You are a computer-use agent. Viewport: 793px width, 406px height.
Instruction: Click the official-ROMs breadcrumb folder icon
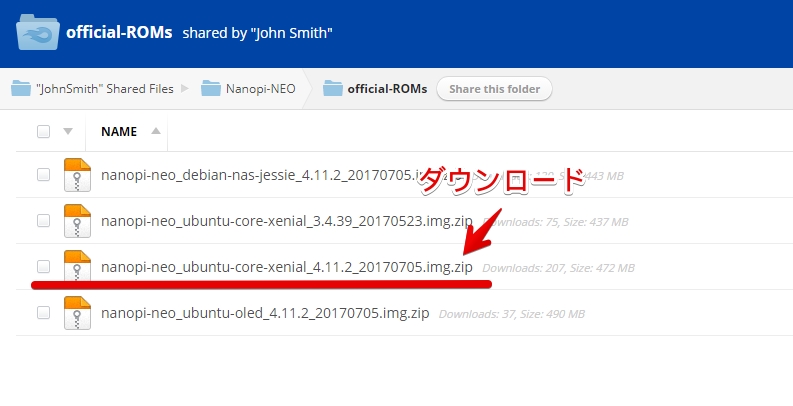pyautogui.click(x=333, y=88)
